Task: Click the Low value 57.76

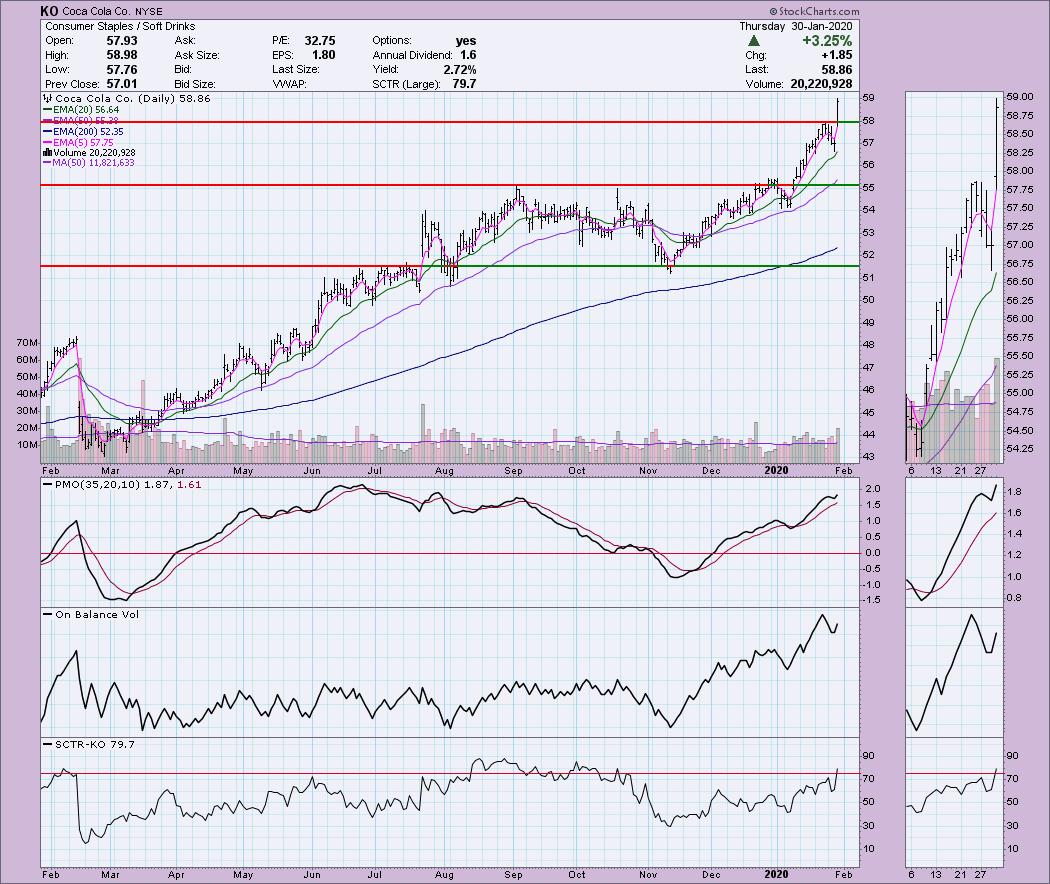Action: 122,70
